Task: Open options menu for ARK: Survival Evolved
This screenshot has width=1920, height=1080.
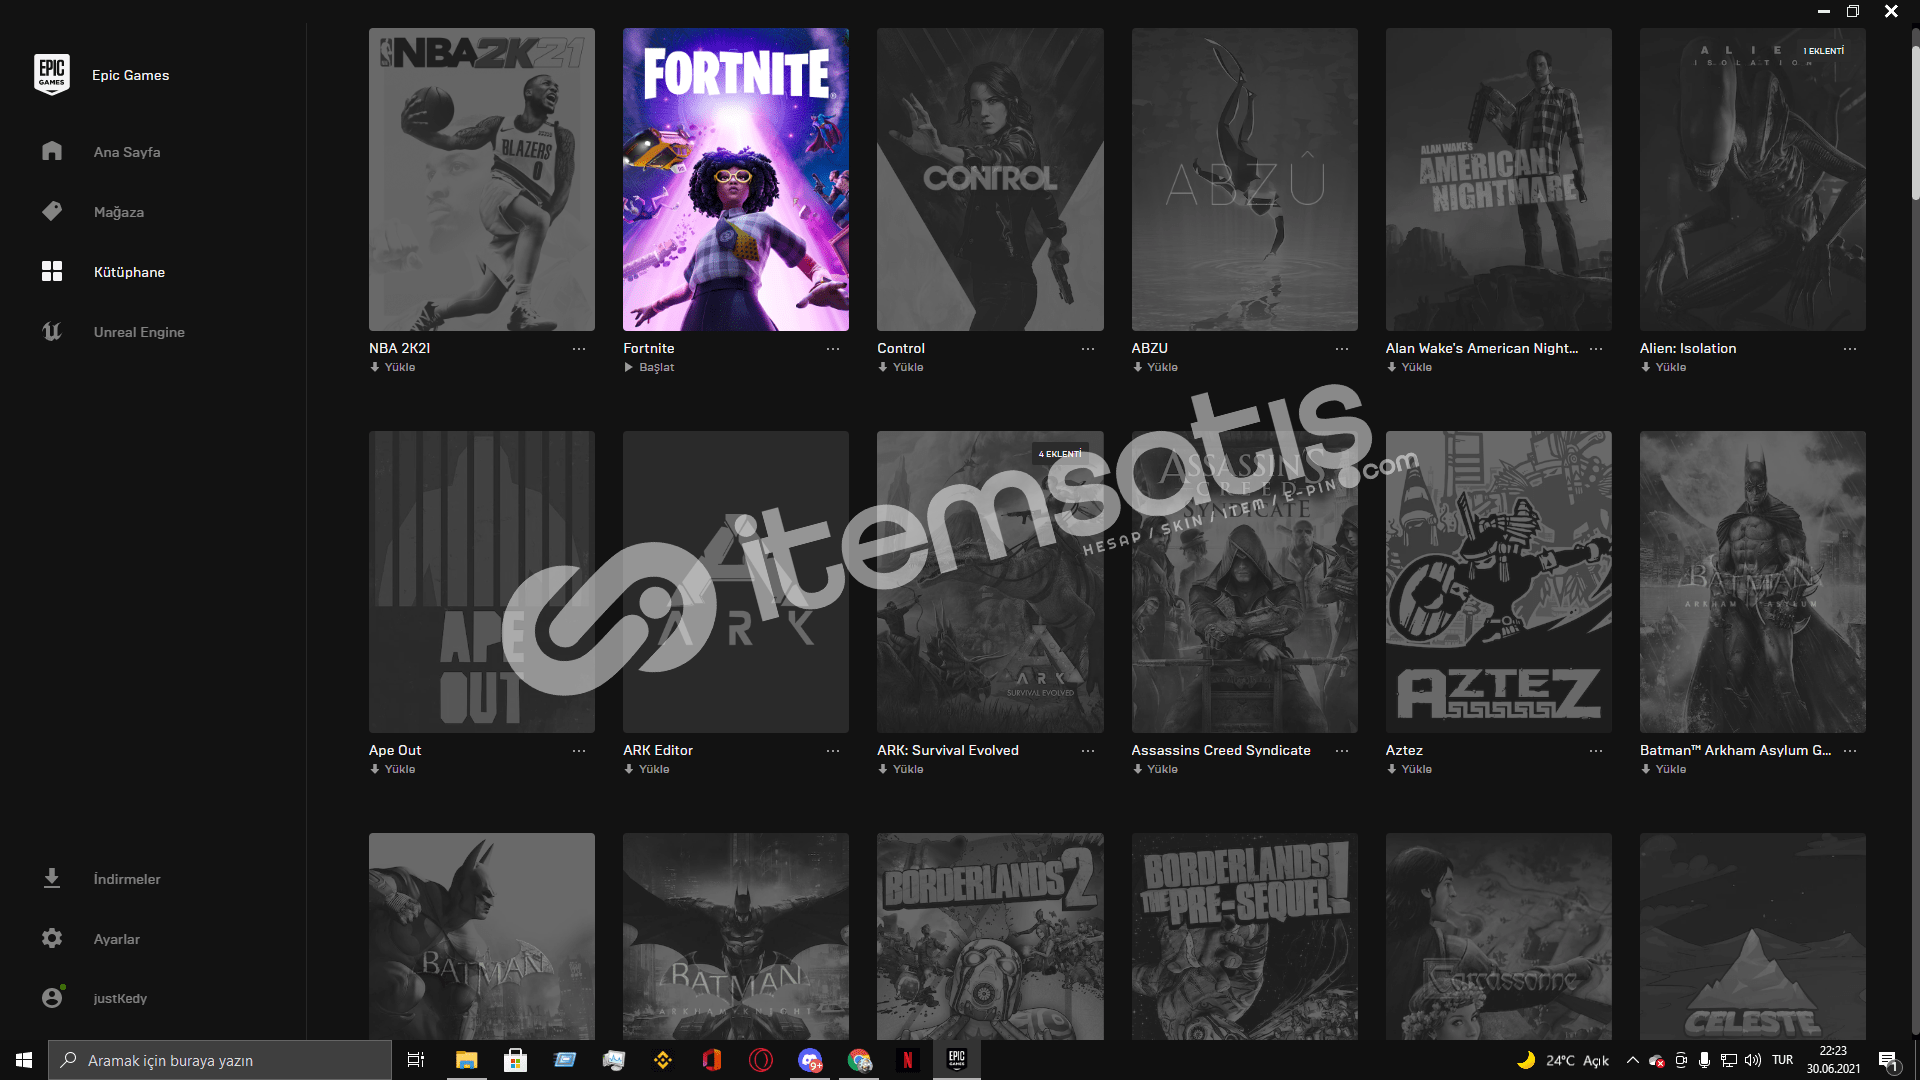Action: pyautogui.click(x=1088, y=751)
